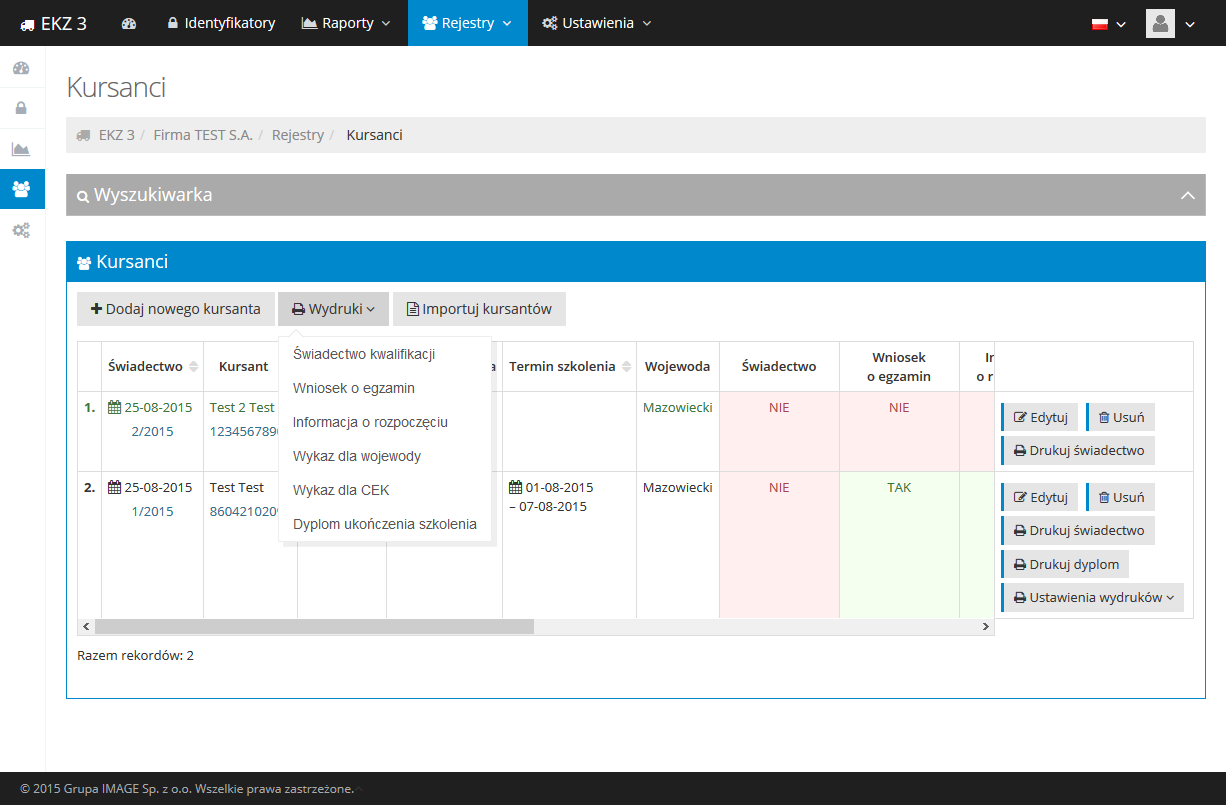This screenshot has height=805, width=1226.
Task: Select Świadectwo kwalifikacji from Wydruki menu
Action: 364,354
